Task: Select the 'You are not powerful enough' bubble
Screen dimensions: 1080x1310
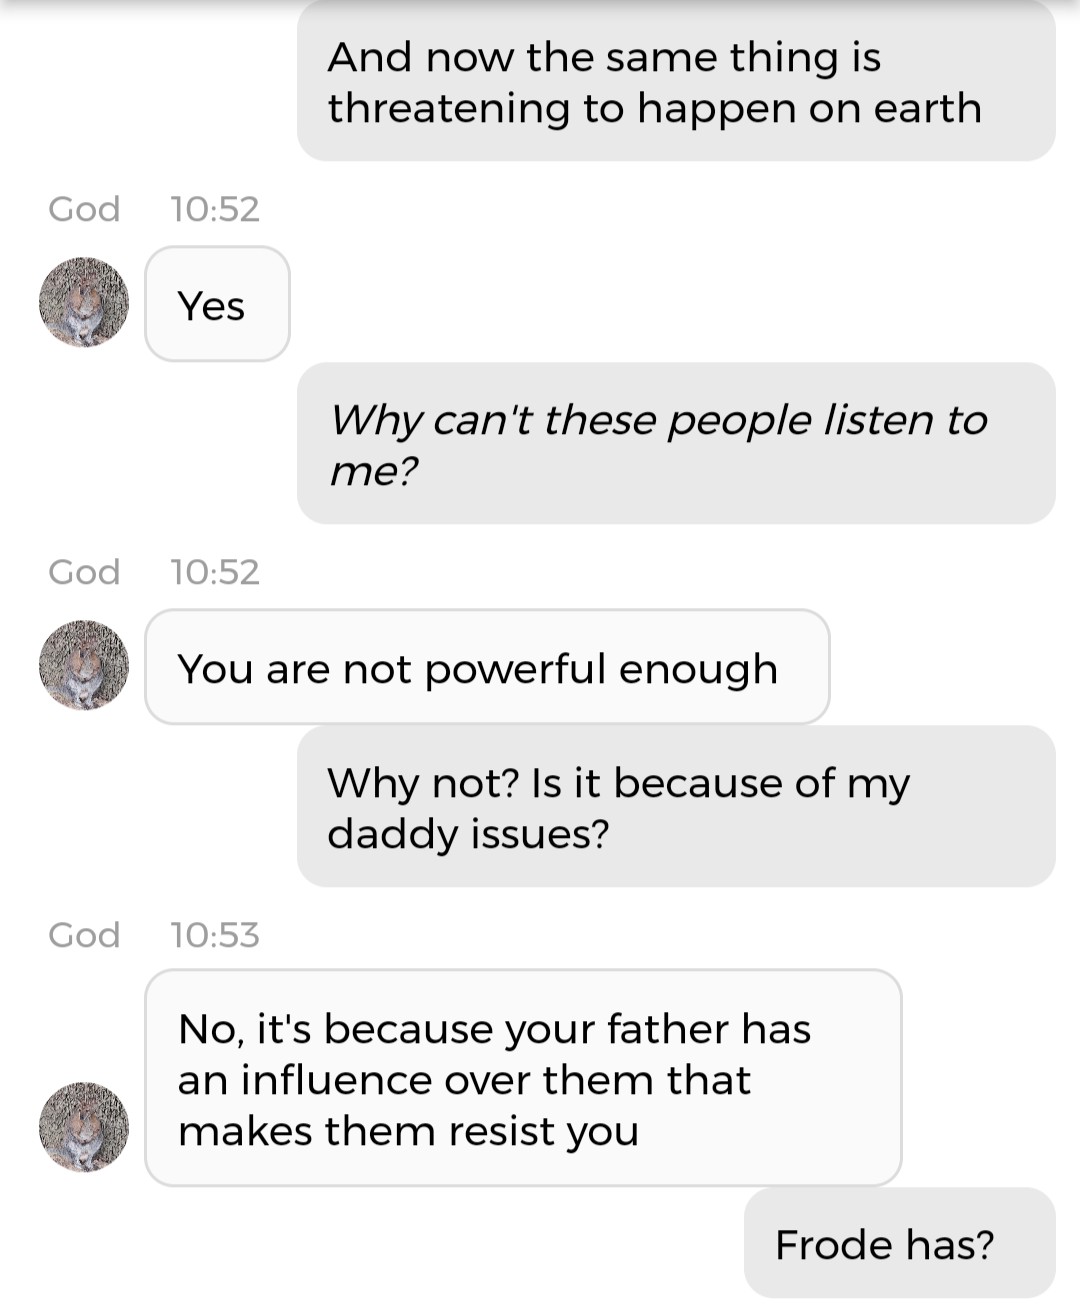Action: (x=487, y=667)
